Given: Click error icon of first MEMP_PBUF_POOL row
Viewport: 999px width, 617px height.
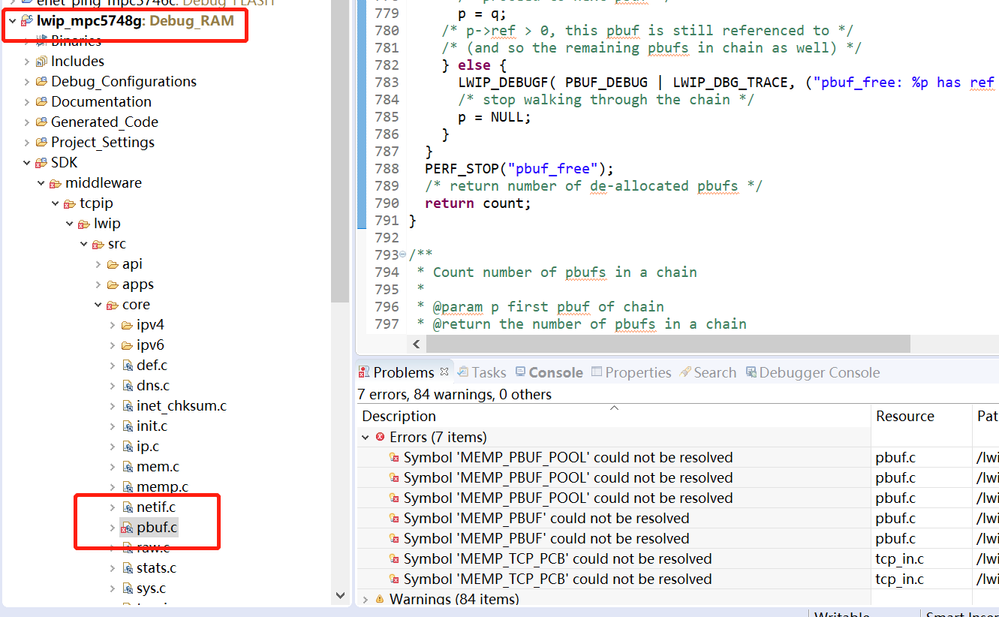Looking at the screenshot, I should tap(394, 458).
